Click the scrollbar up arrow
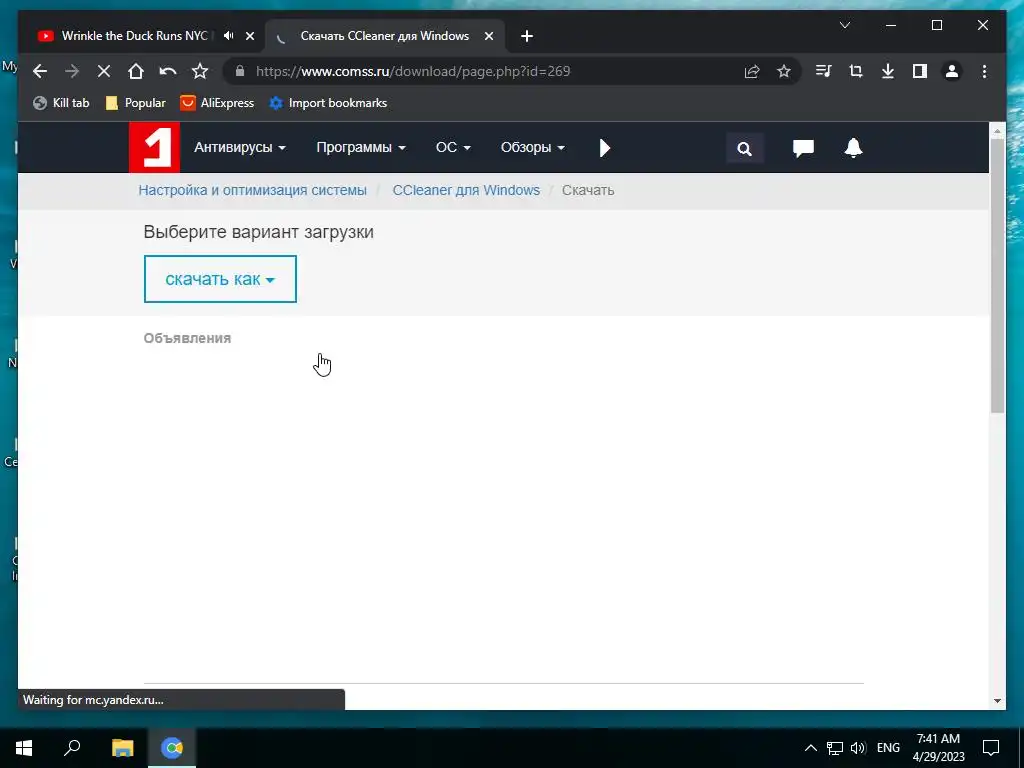This screenshot has width=1024, height=768. pyautogui.click(x=997, y=131)
